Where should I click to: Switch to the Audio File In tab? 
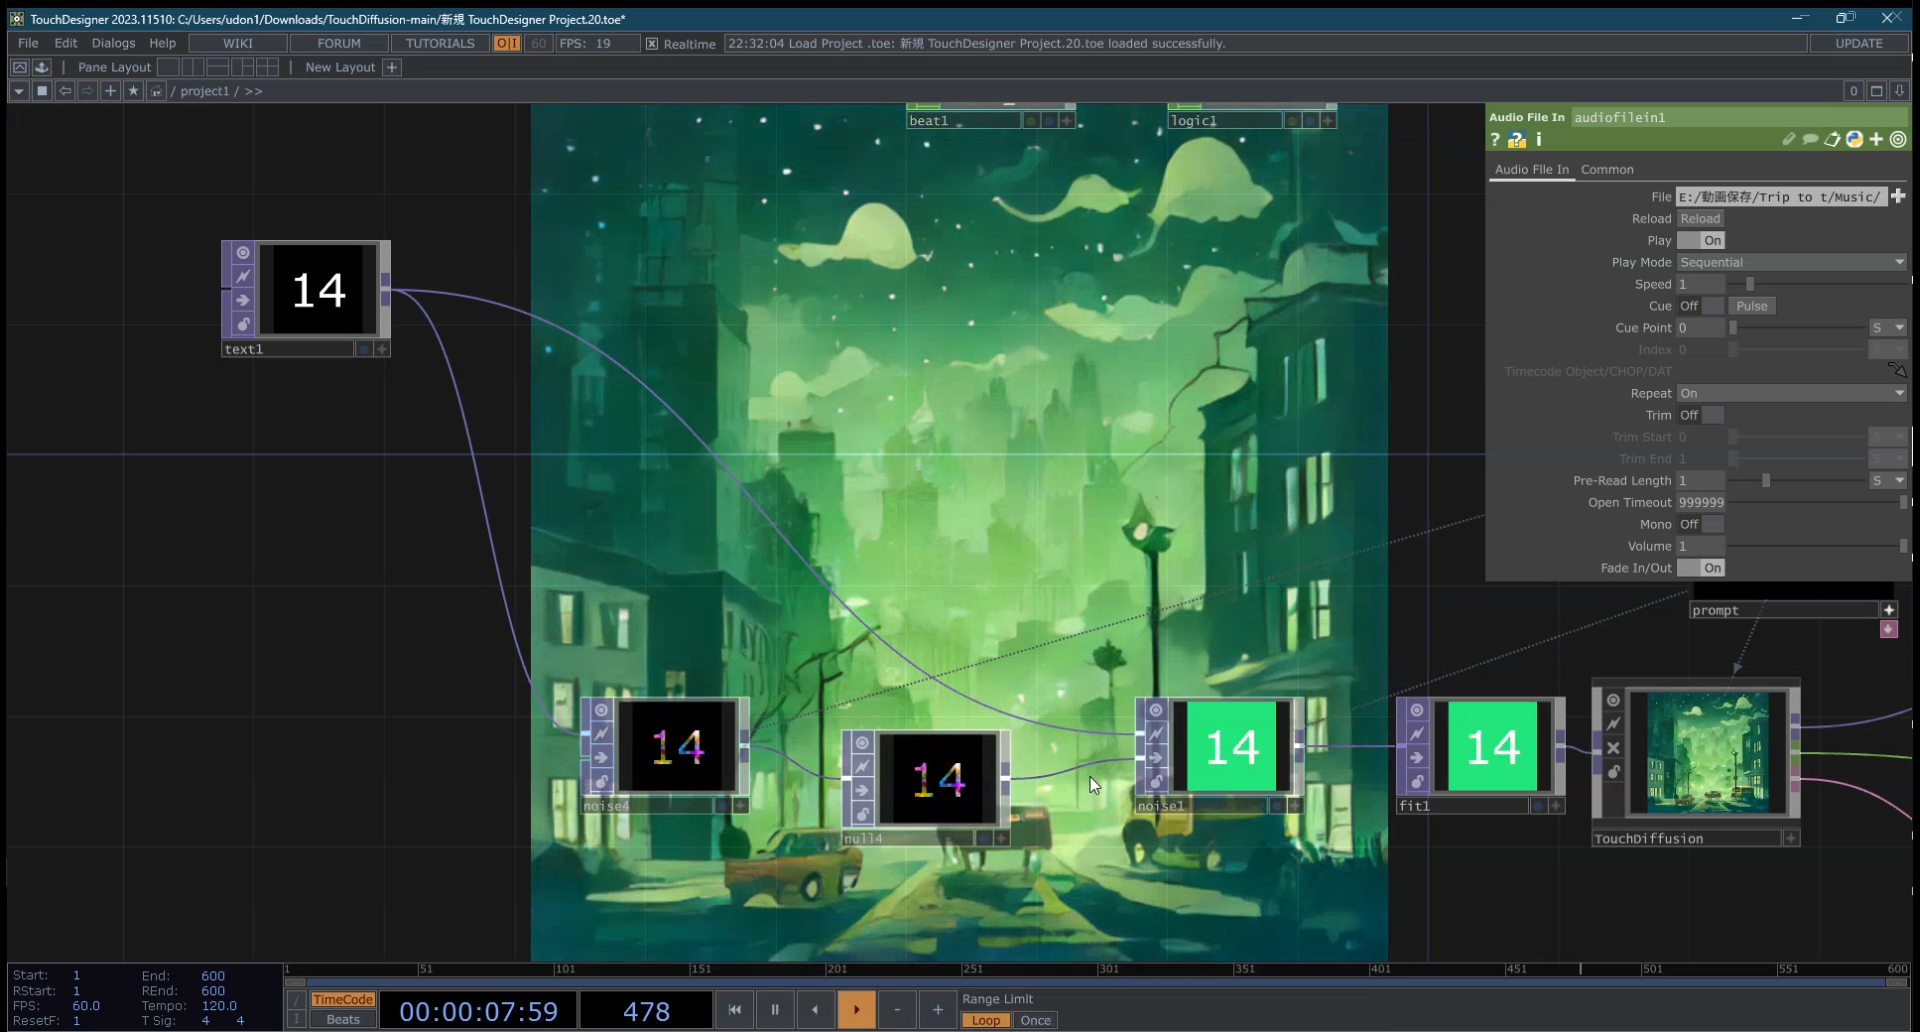point(1531,169)
